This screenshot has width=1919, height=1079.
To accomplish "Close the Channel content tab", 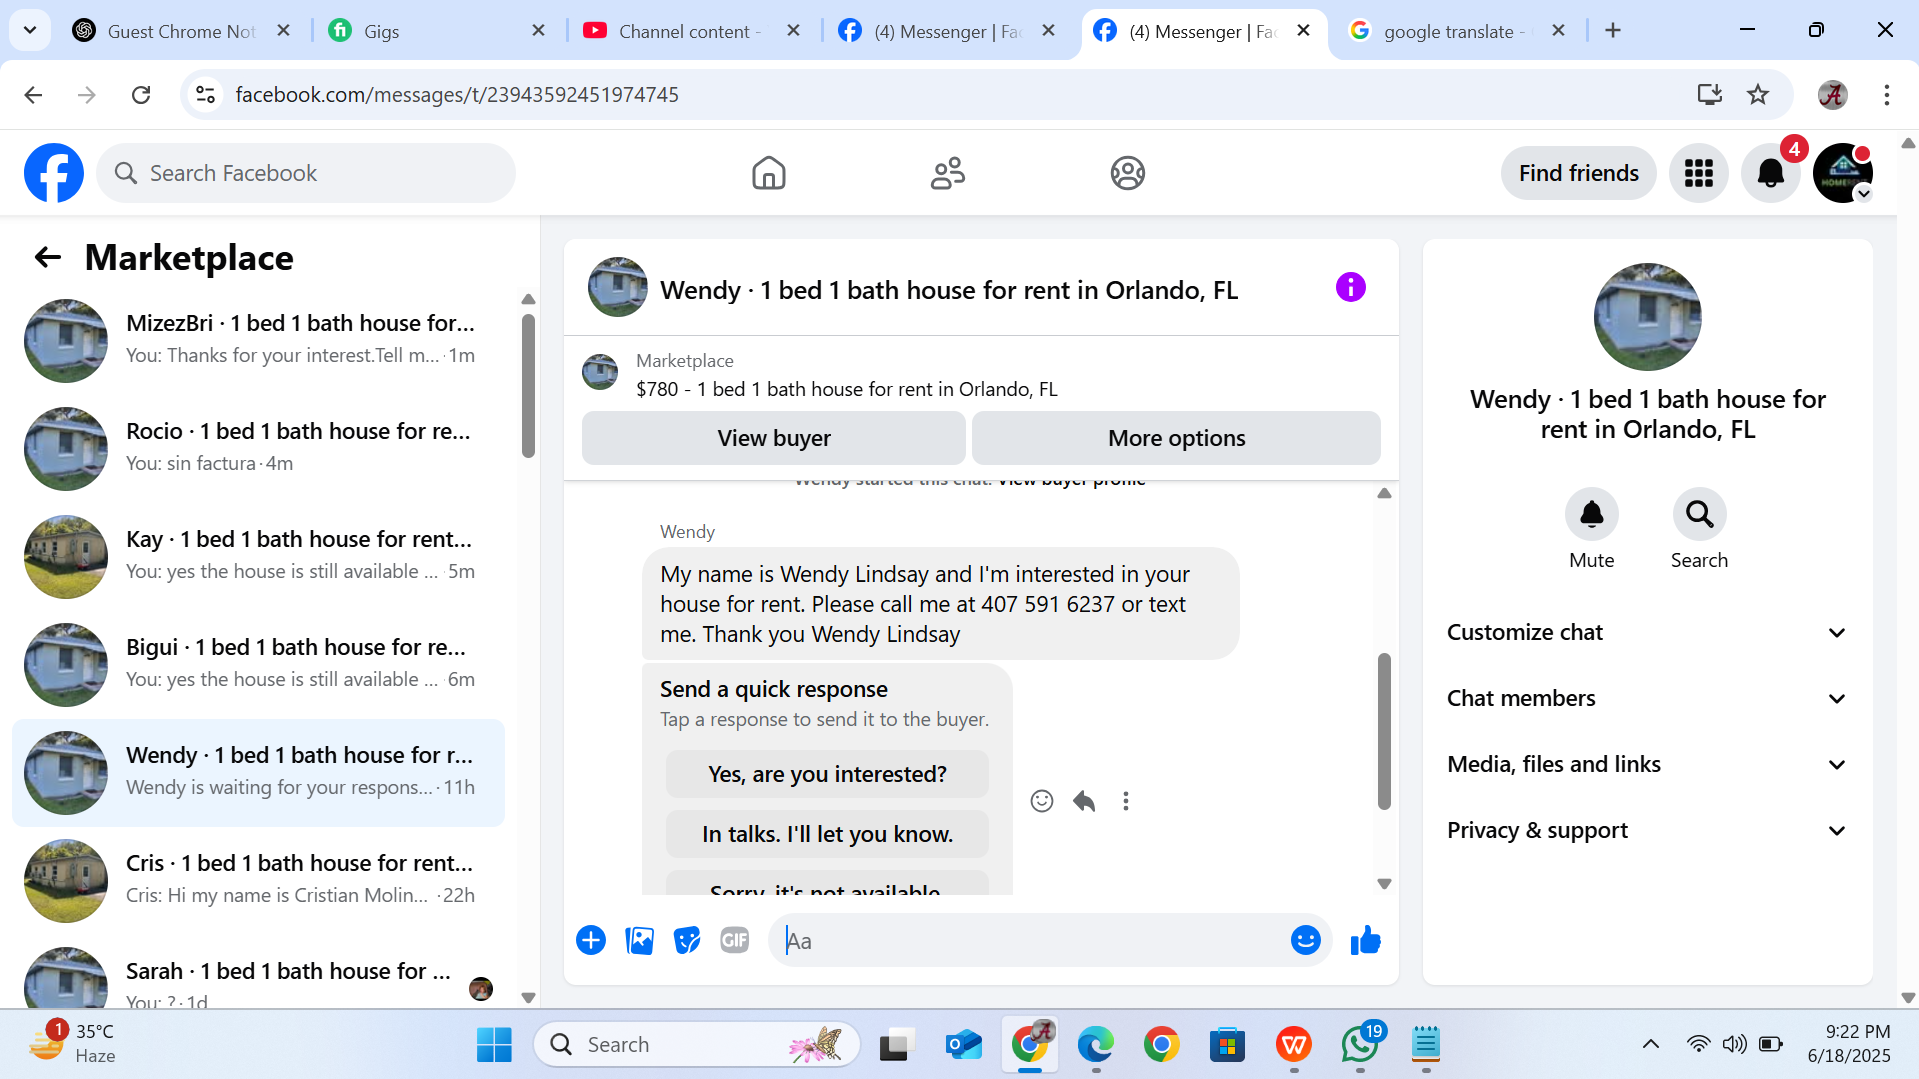I will [793, 31].
